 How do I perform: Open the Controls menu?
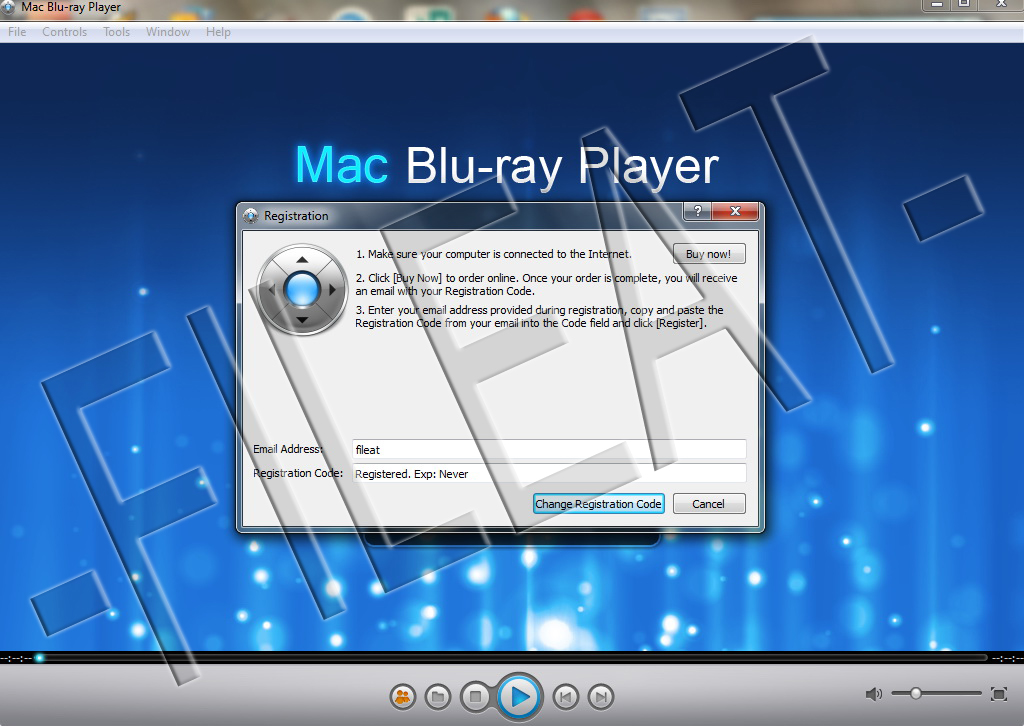pyautogui.click(x=64, y=31)
